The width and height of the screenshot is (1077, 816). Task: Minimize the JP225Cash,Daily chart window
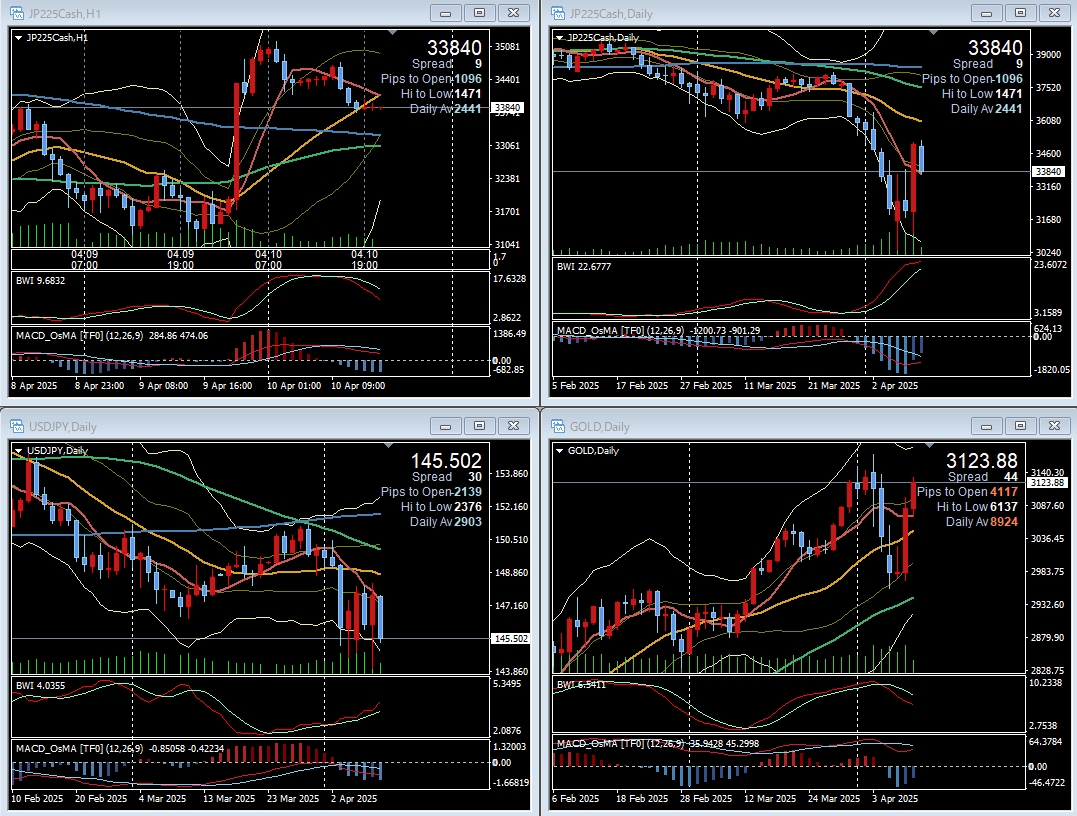tap(986, 13)
